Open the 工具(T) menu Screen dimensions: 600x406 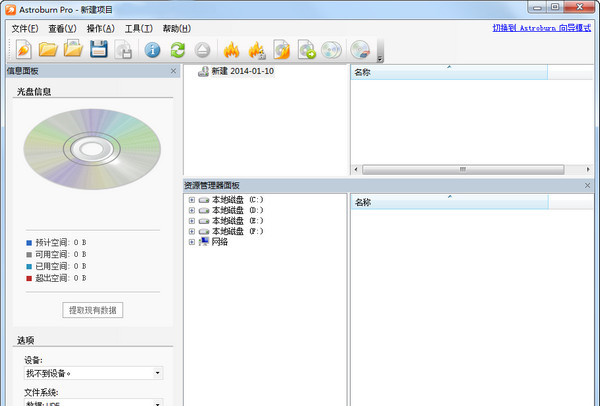tap(139, 29)
